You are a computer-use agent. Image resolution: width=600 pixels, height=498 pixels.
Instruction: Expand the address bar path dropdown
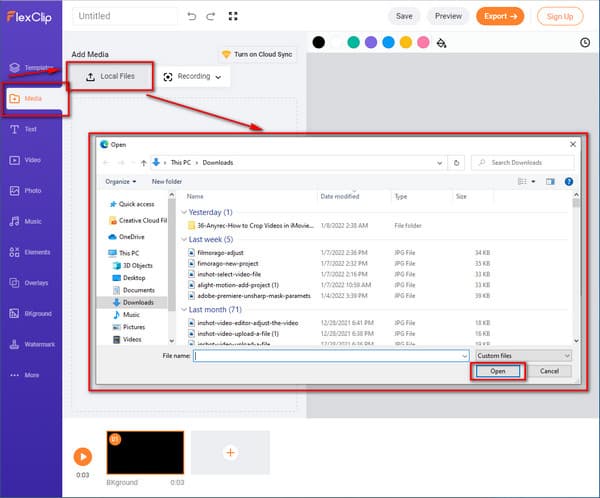pyautogui.click(x=439, y=163)
